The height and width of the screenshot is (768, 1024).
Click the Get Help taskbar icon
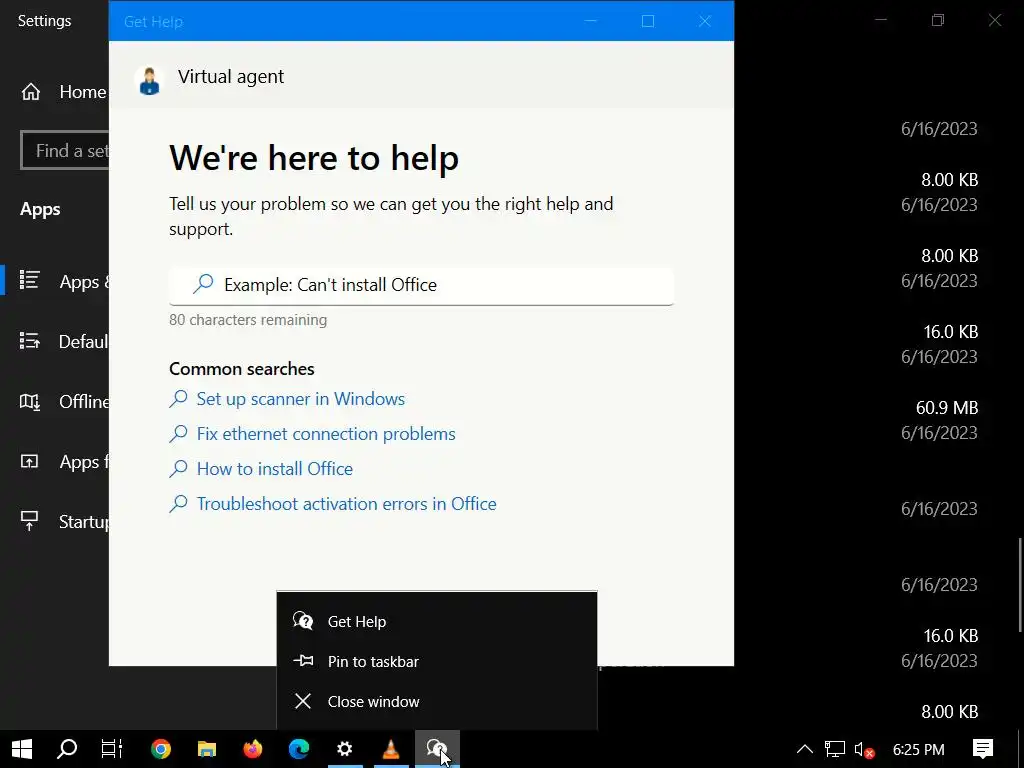(437, 749)
